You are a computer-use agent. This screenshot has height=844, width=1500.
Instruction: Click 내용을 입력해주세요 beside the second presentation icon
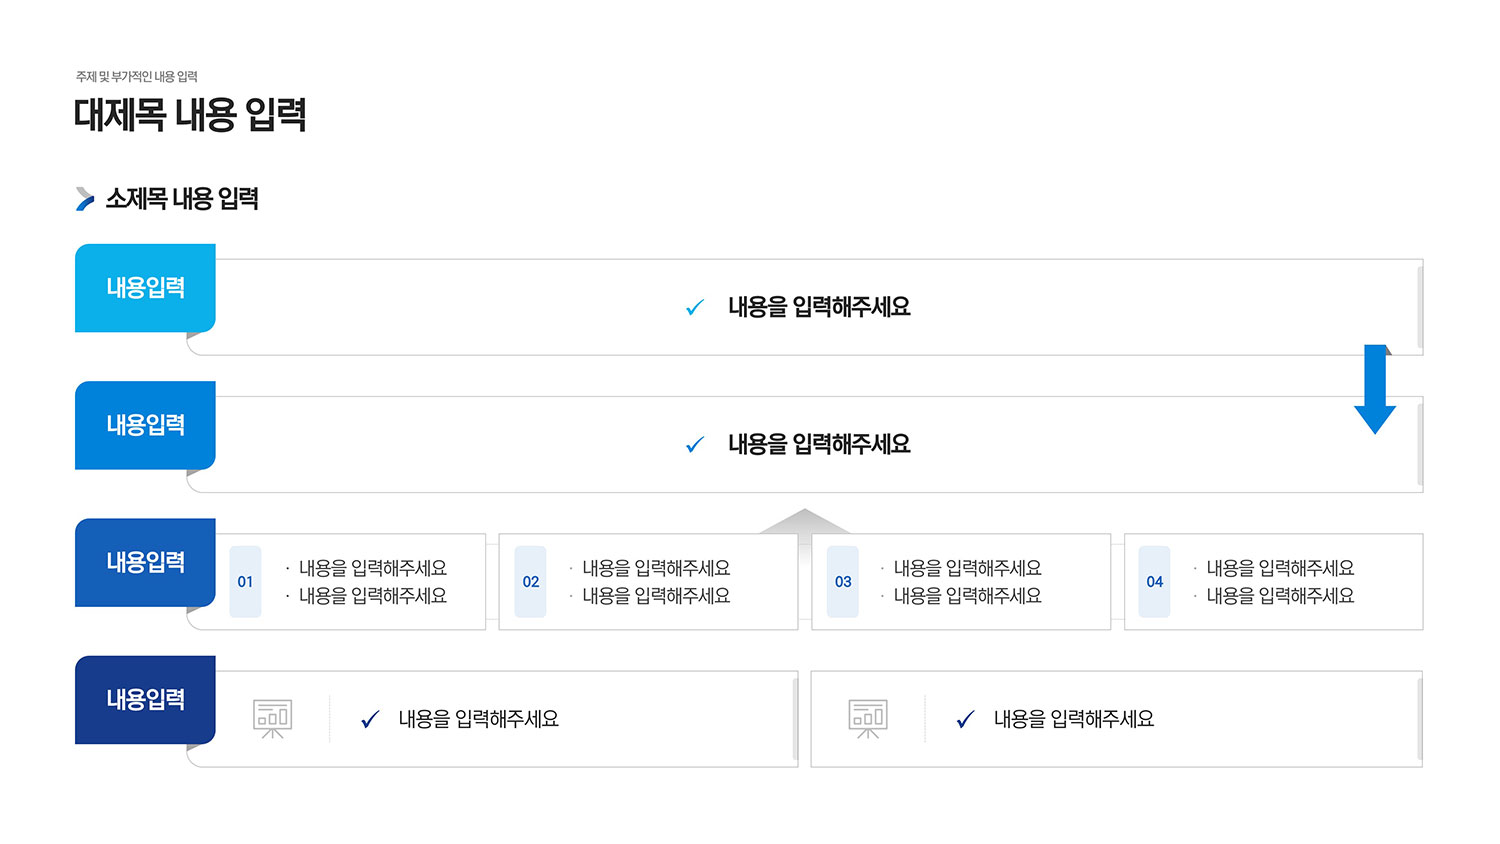(1074, 719)
